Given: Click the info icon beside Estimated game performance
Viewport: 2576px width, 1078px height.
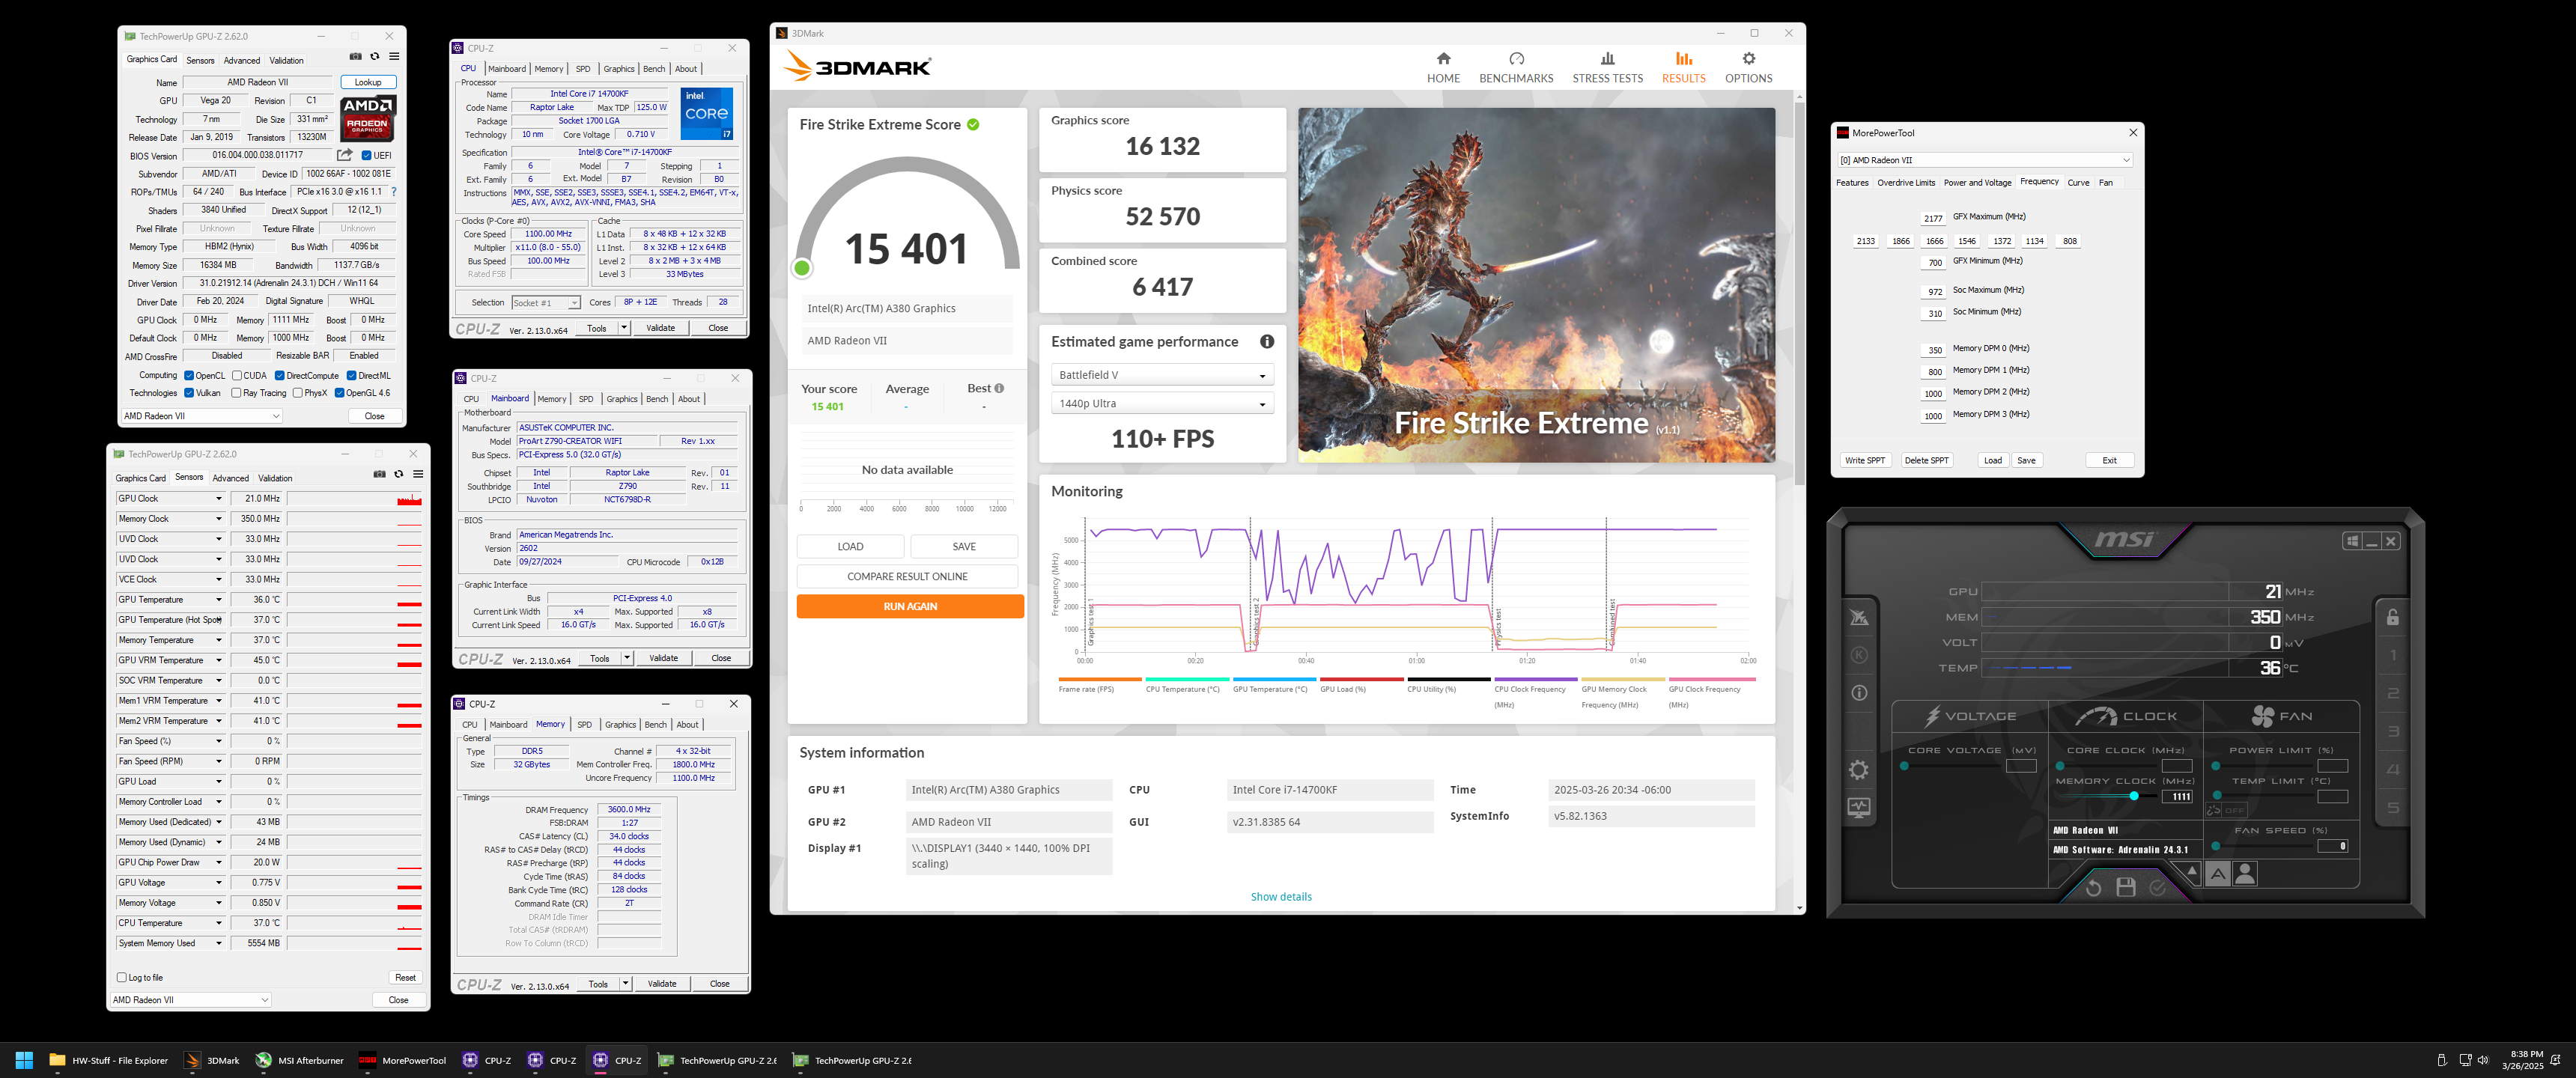Looking at the screenshot, I should click(x=1267, y=342).
